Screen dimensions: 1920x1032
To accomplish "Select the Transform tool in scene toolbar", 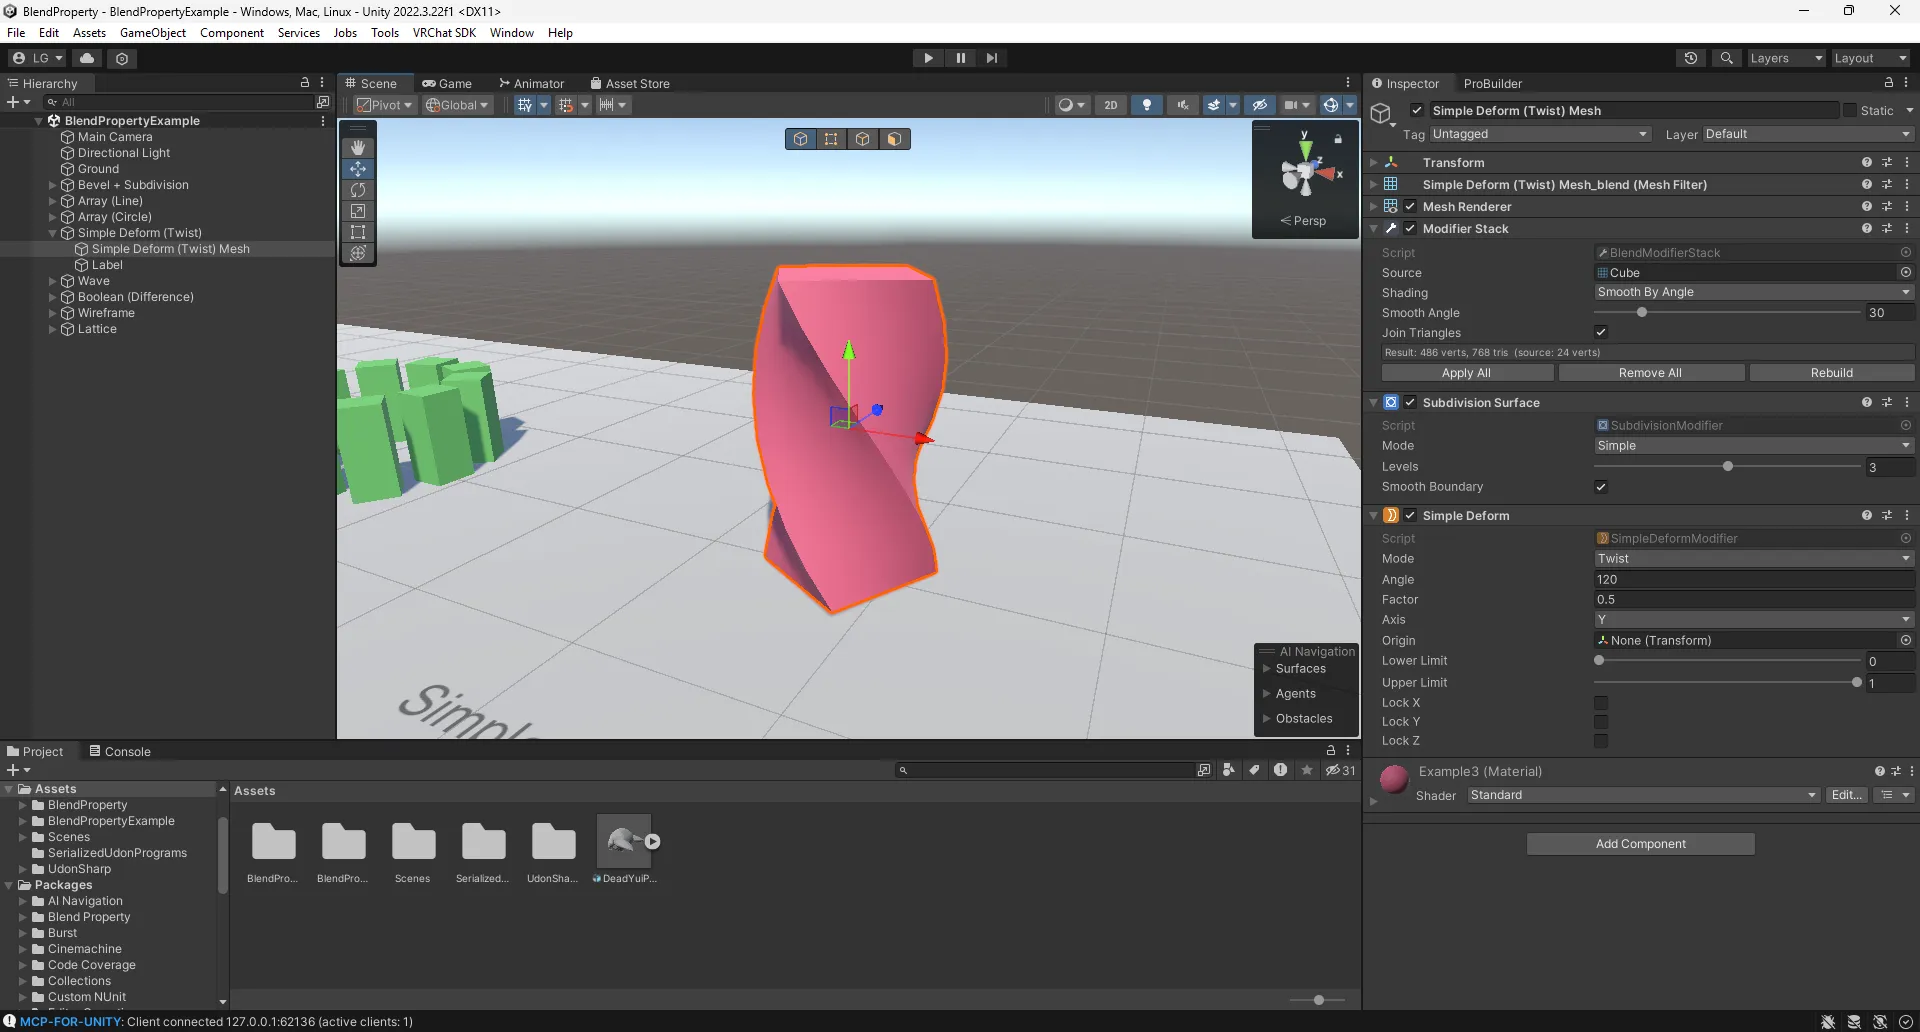I will [x=358, y=253].
